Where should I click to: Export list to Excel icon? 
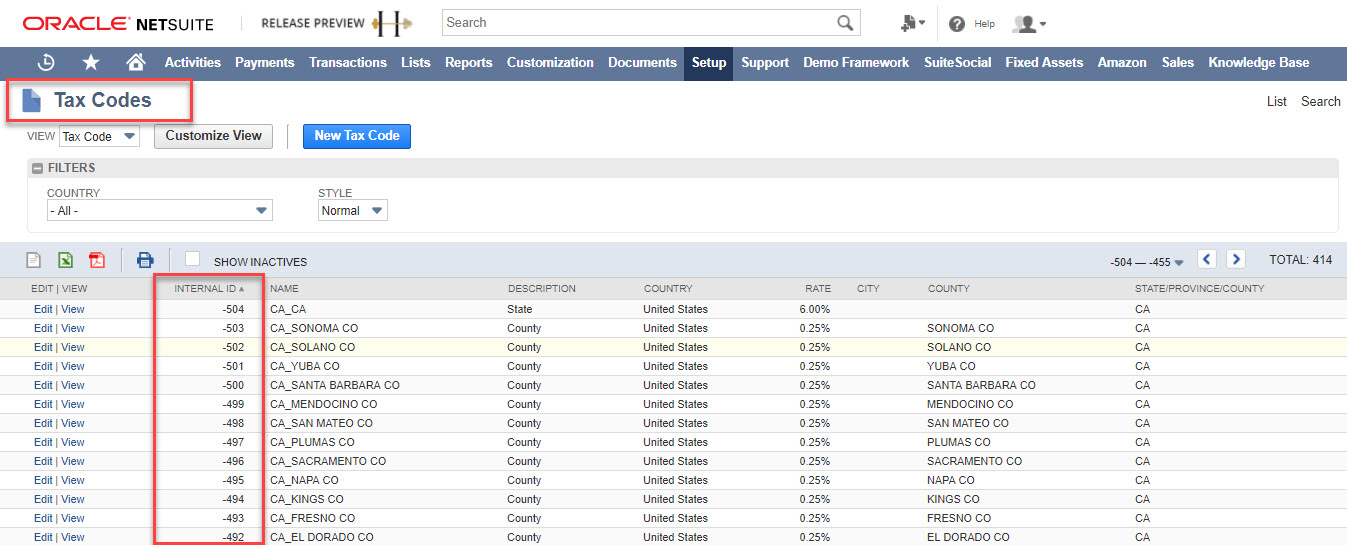(x=65, y=261)
